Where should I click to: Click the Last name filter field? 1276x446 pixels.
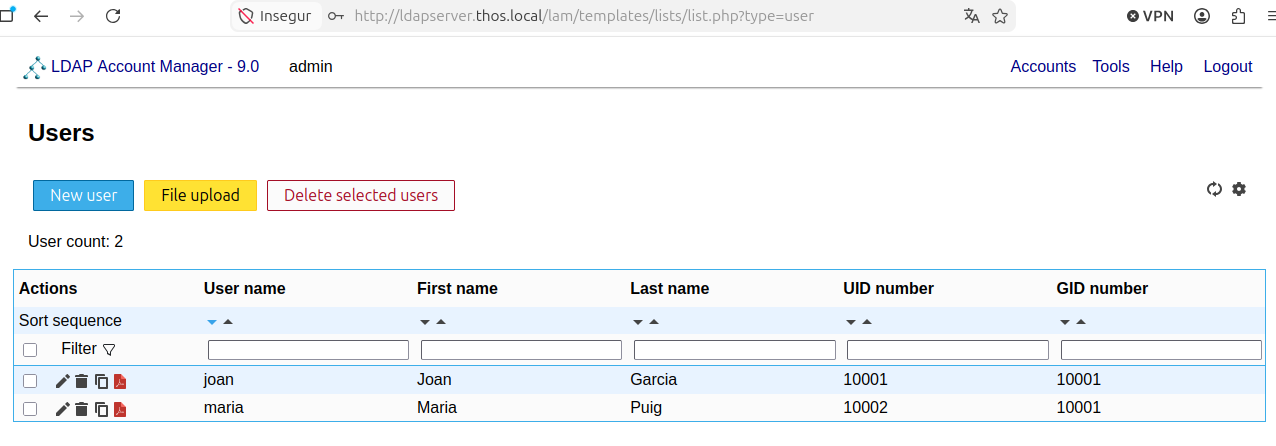click(735, 350)
